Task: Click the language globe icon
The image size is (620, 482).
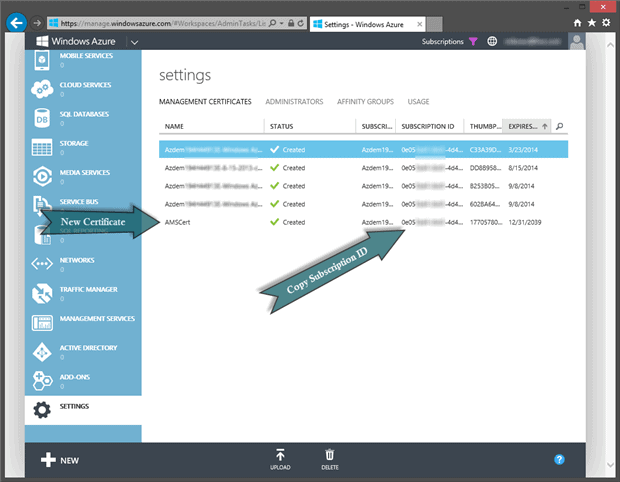Action: (492, 42)
